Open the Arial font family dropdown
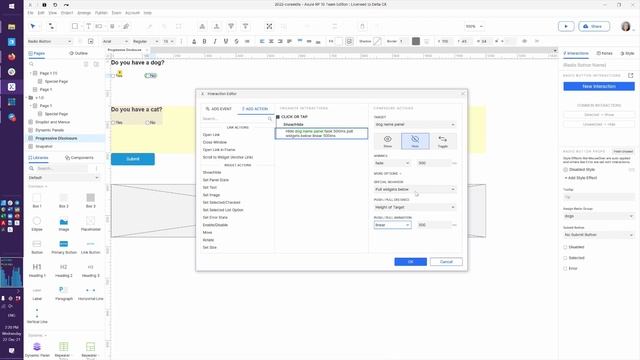Viewport: 640px width, 360px height. point(116,41)
